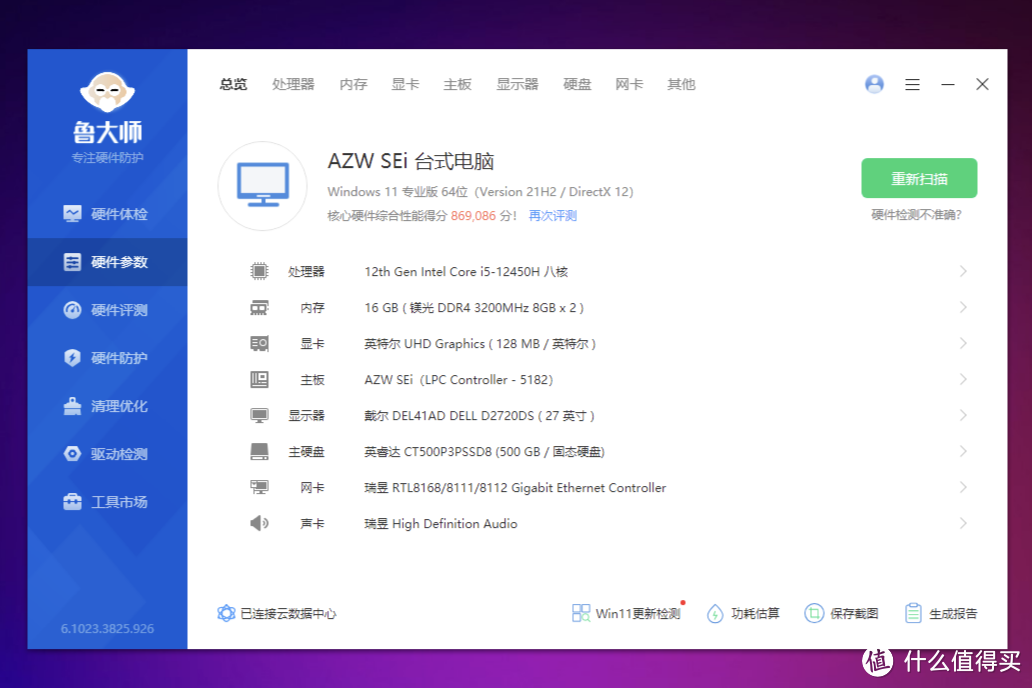Switch to the 显示器 tab

517,84
